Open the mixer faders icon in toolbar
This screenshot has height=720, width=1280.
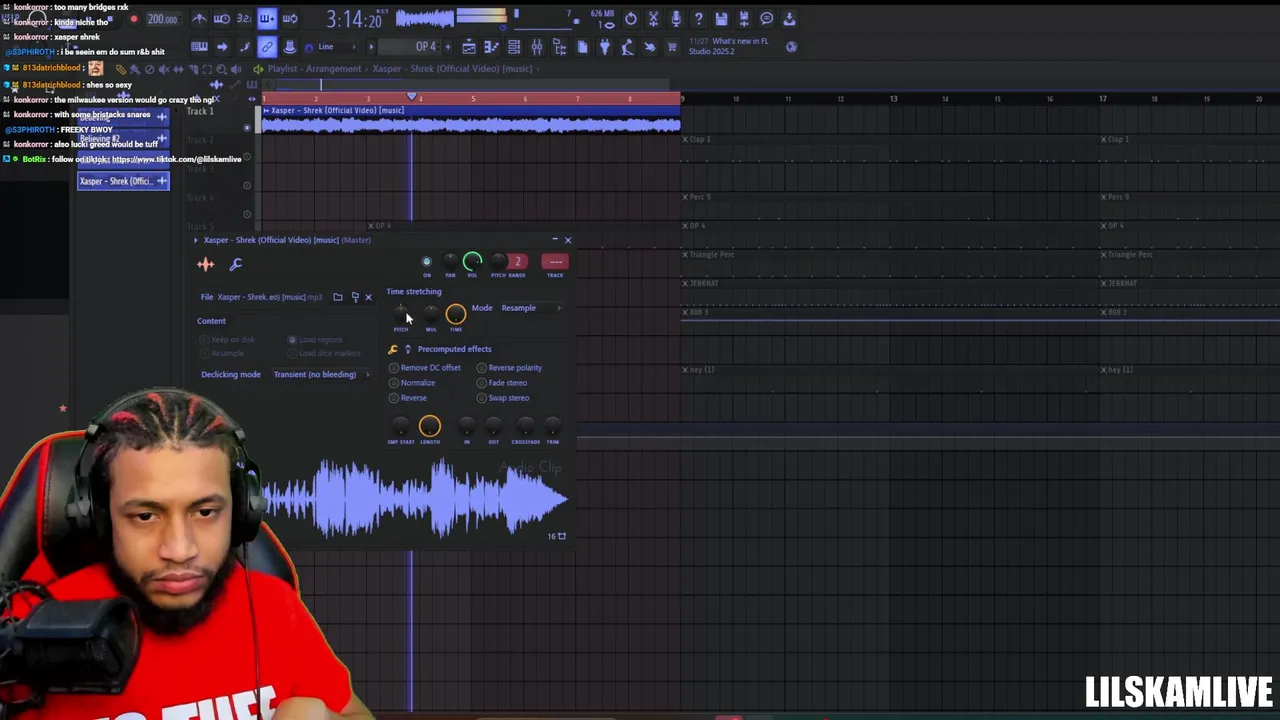pyautogui.click(x=536, y=47)
